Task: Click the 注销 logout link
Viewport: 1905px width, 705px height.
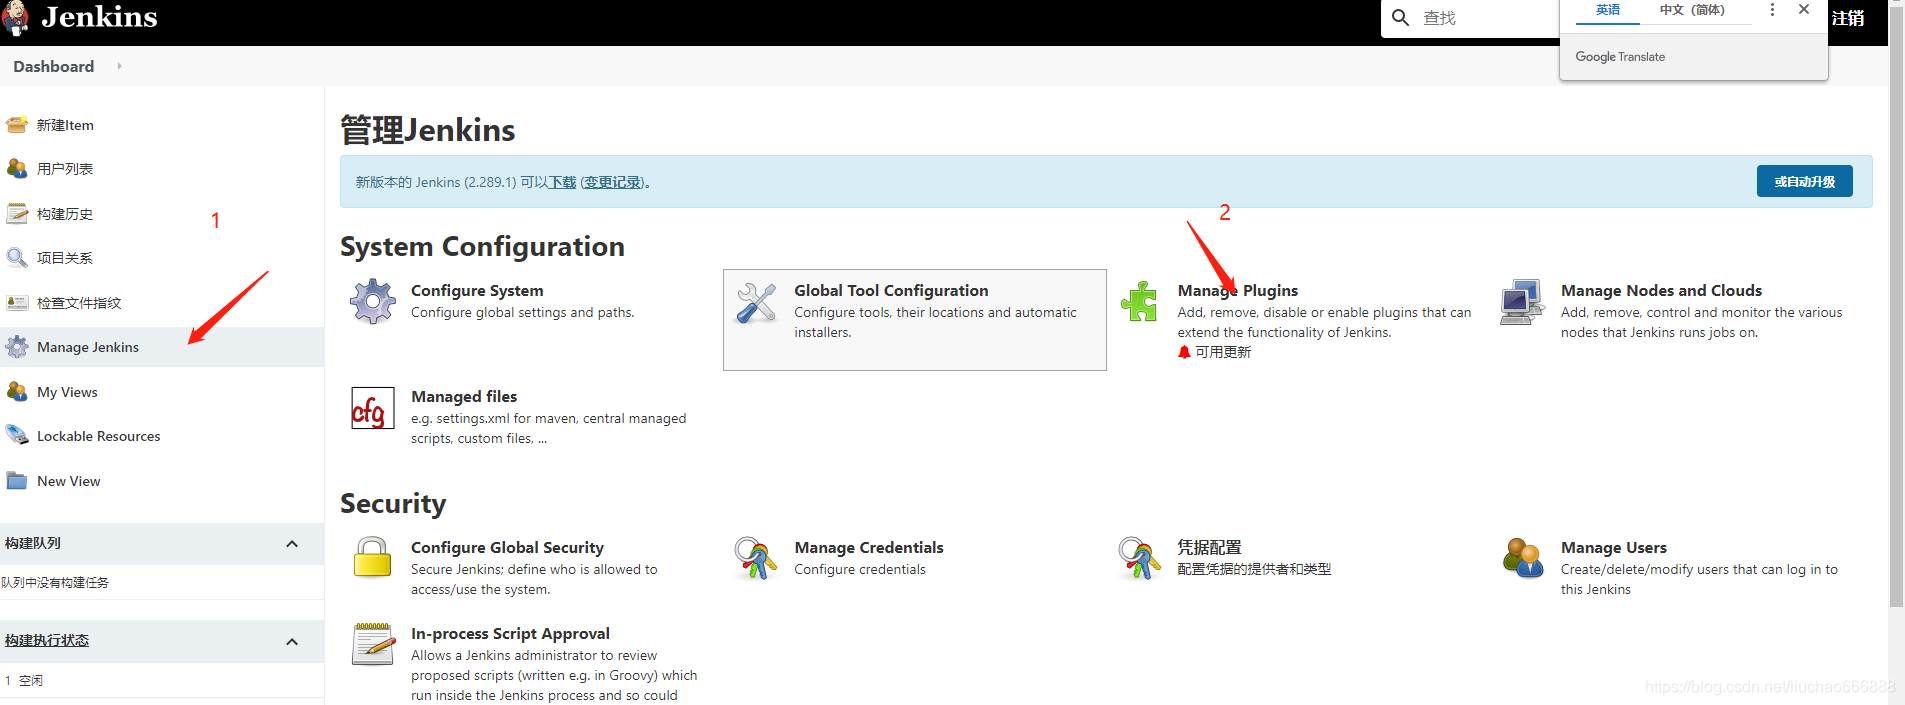Action: point(1848,18)
